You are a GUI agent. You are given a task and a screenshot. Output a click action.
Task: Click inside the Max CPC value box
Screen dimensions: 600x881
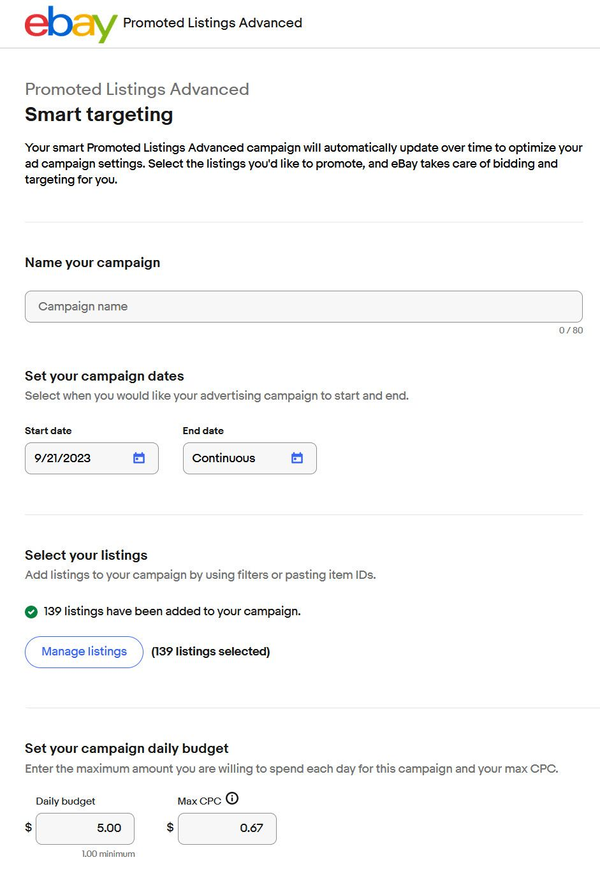tap(226, 828)
